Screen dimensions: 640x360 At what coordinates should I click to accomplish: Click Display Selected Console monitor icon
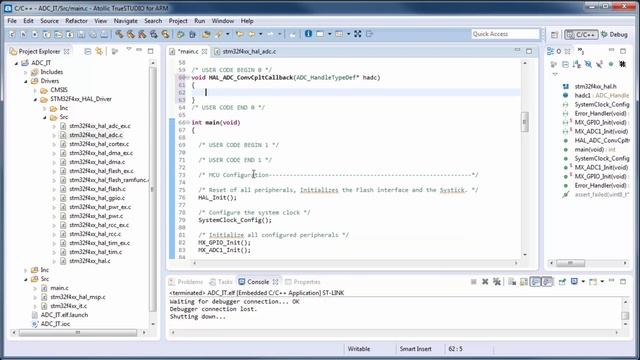click(574, 282)
